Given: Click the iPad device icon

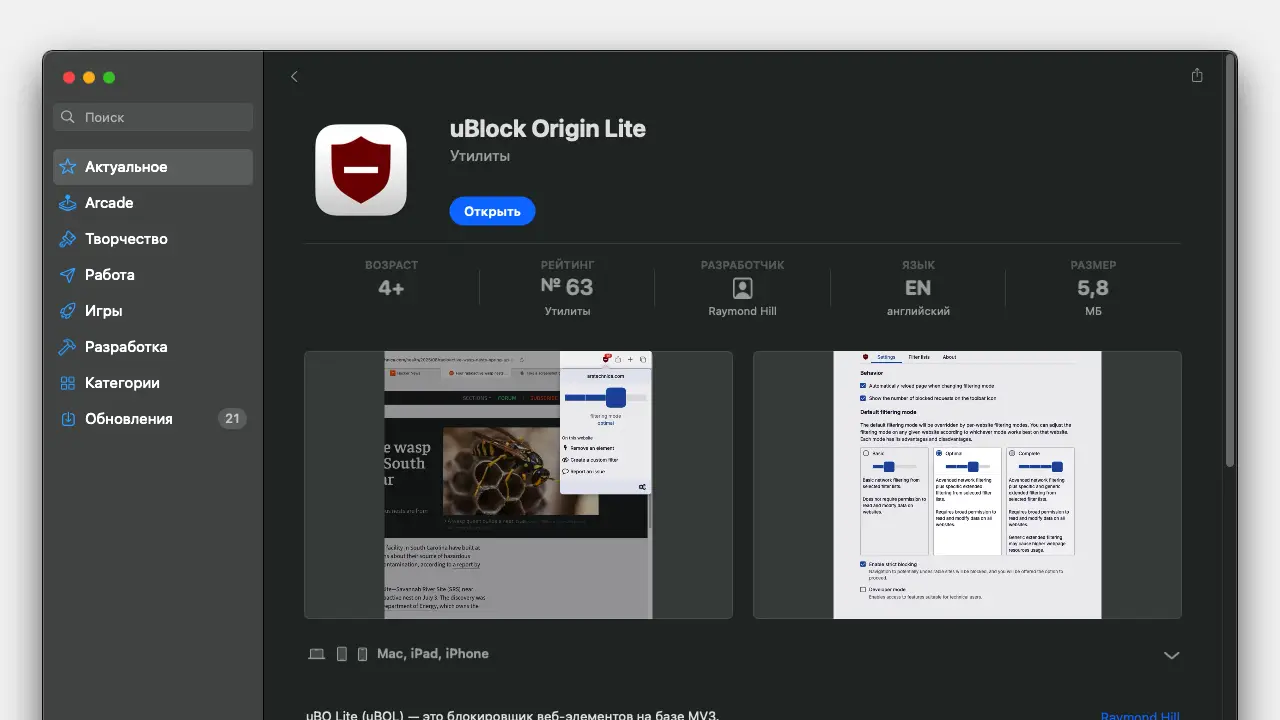Looking at the screenshot, I should (342, 654).
